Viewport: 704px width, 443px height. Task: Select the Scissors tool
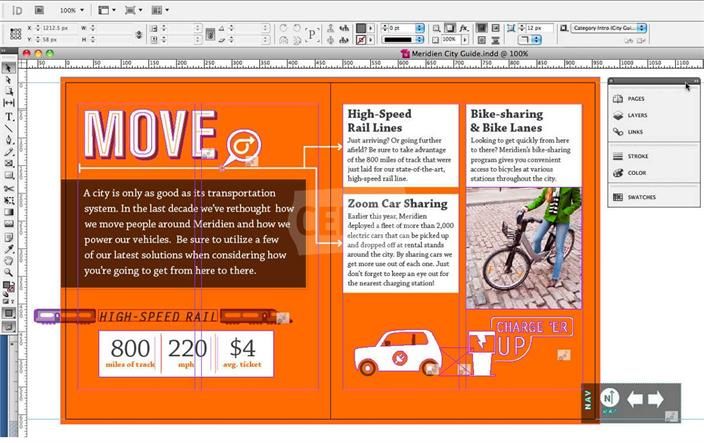pos(9,187)
